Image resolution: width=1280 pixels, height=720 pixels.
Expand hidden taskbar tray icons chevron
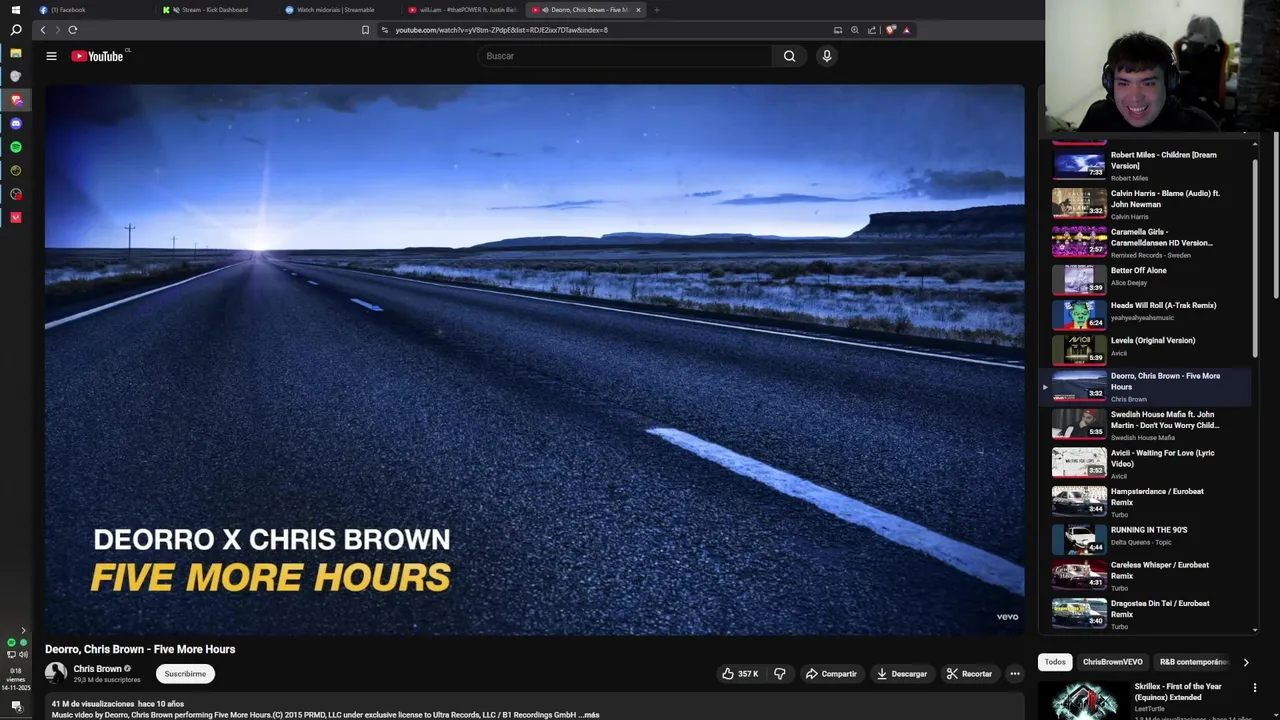point(23,631)
